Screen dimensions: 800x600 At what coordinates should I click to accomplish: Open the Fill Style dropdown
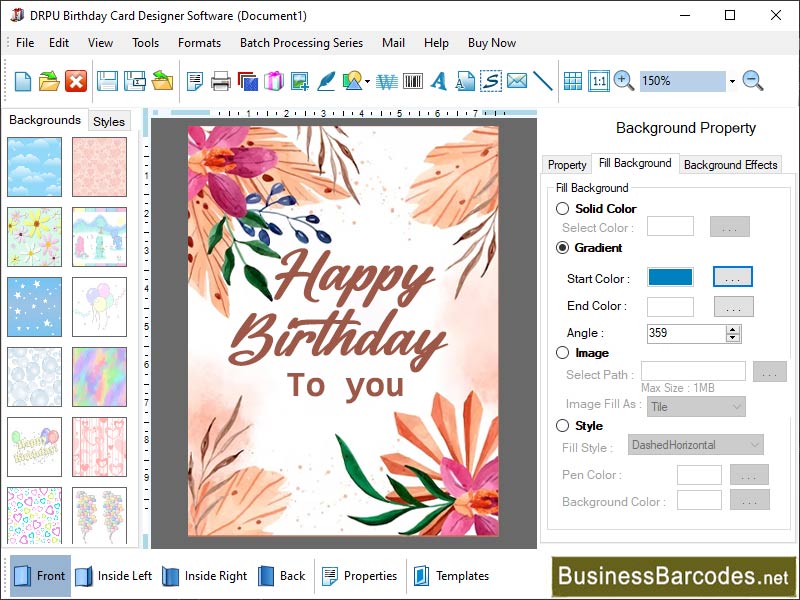pyautogui.click(x=694, y=445)
